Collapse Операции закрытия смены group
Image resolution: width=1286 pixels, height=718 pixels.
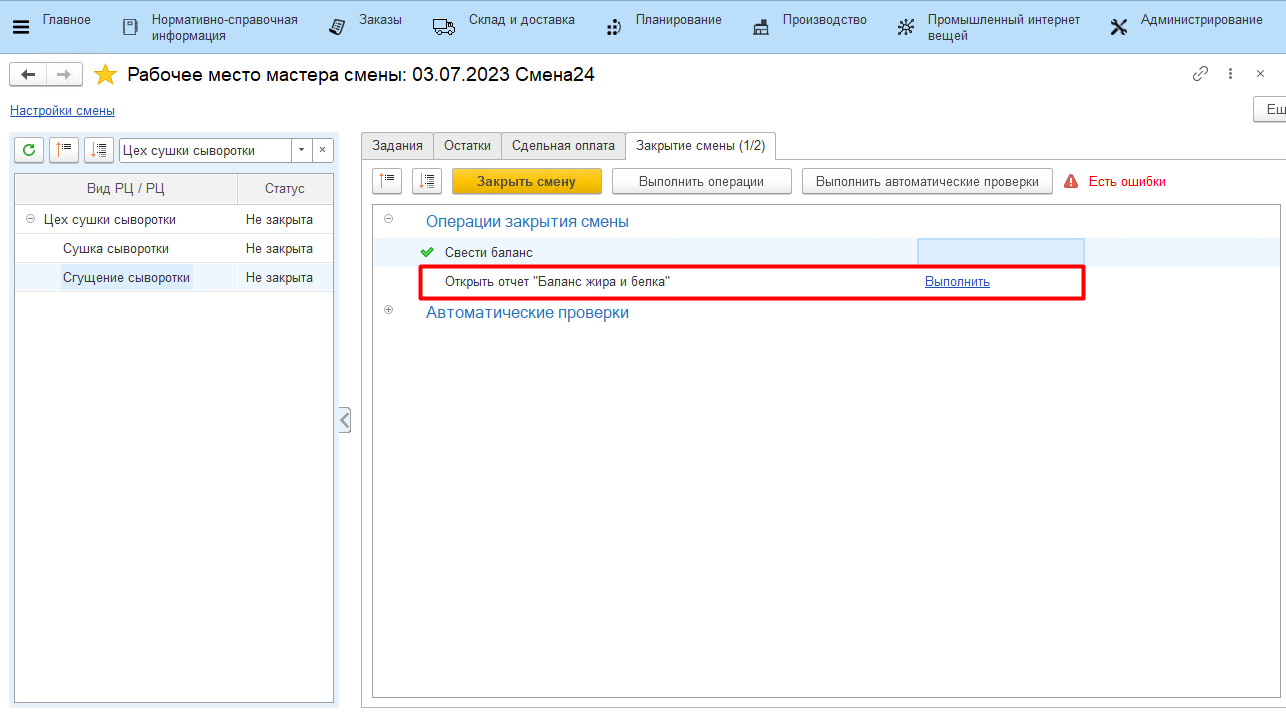[x=389, y=219]
